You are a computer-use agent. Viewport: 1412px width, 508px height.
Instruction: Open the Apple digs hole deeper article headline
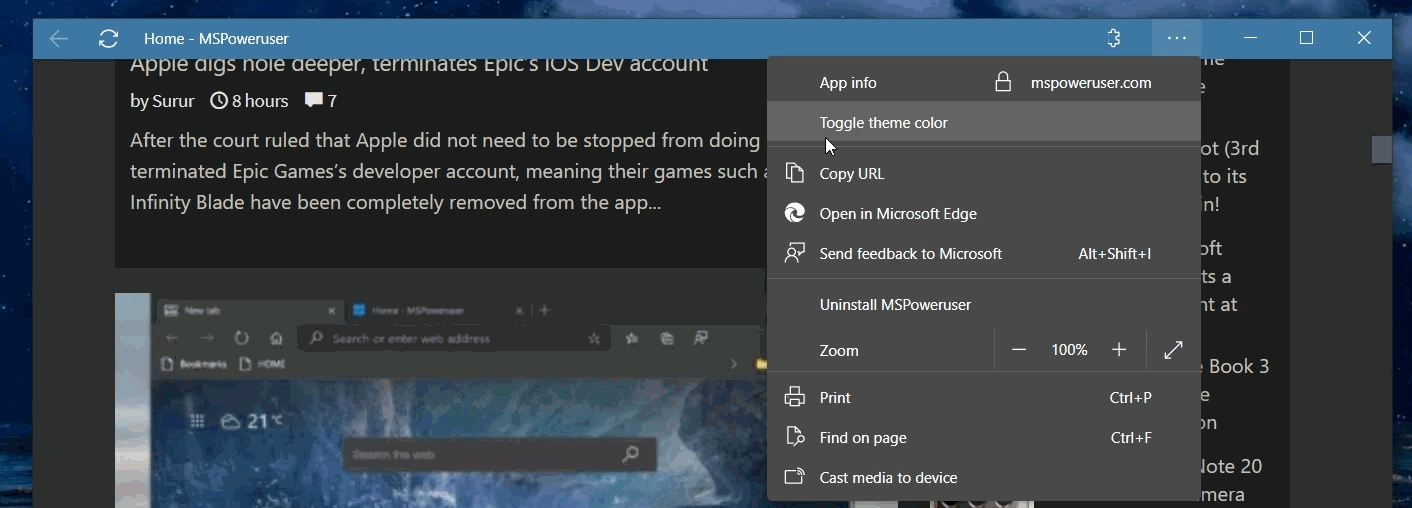tap(419, 65)
